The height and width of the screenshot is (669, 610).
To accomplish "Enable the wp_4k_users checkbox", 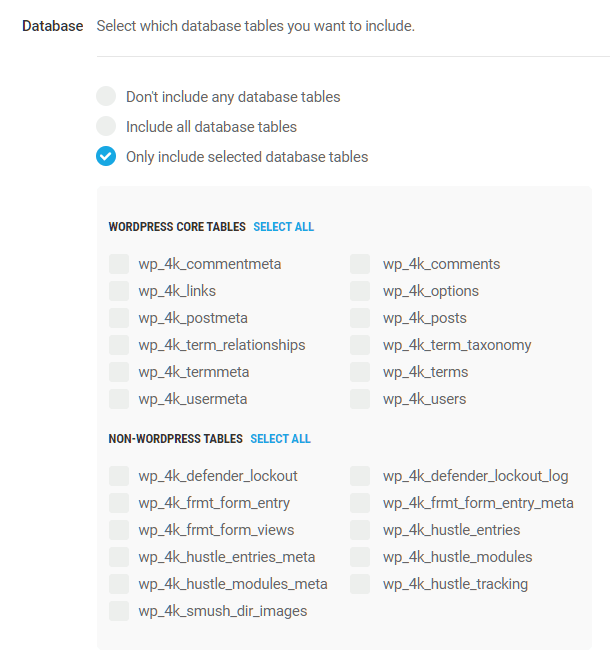I will (361, 399).
